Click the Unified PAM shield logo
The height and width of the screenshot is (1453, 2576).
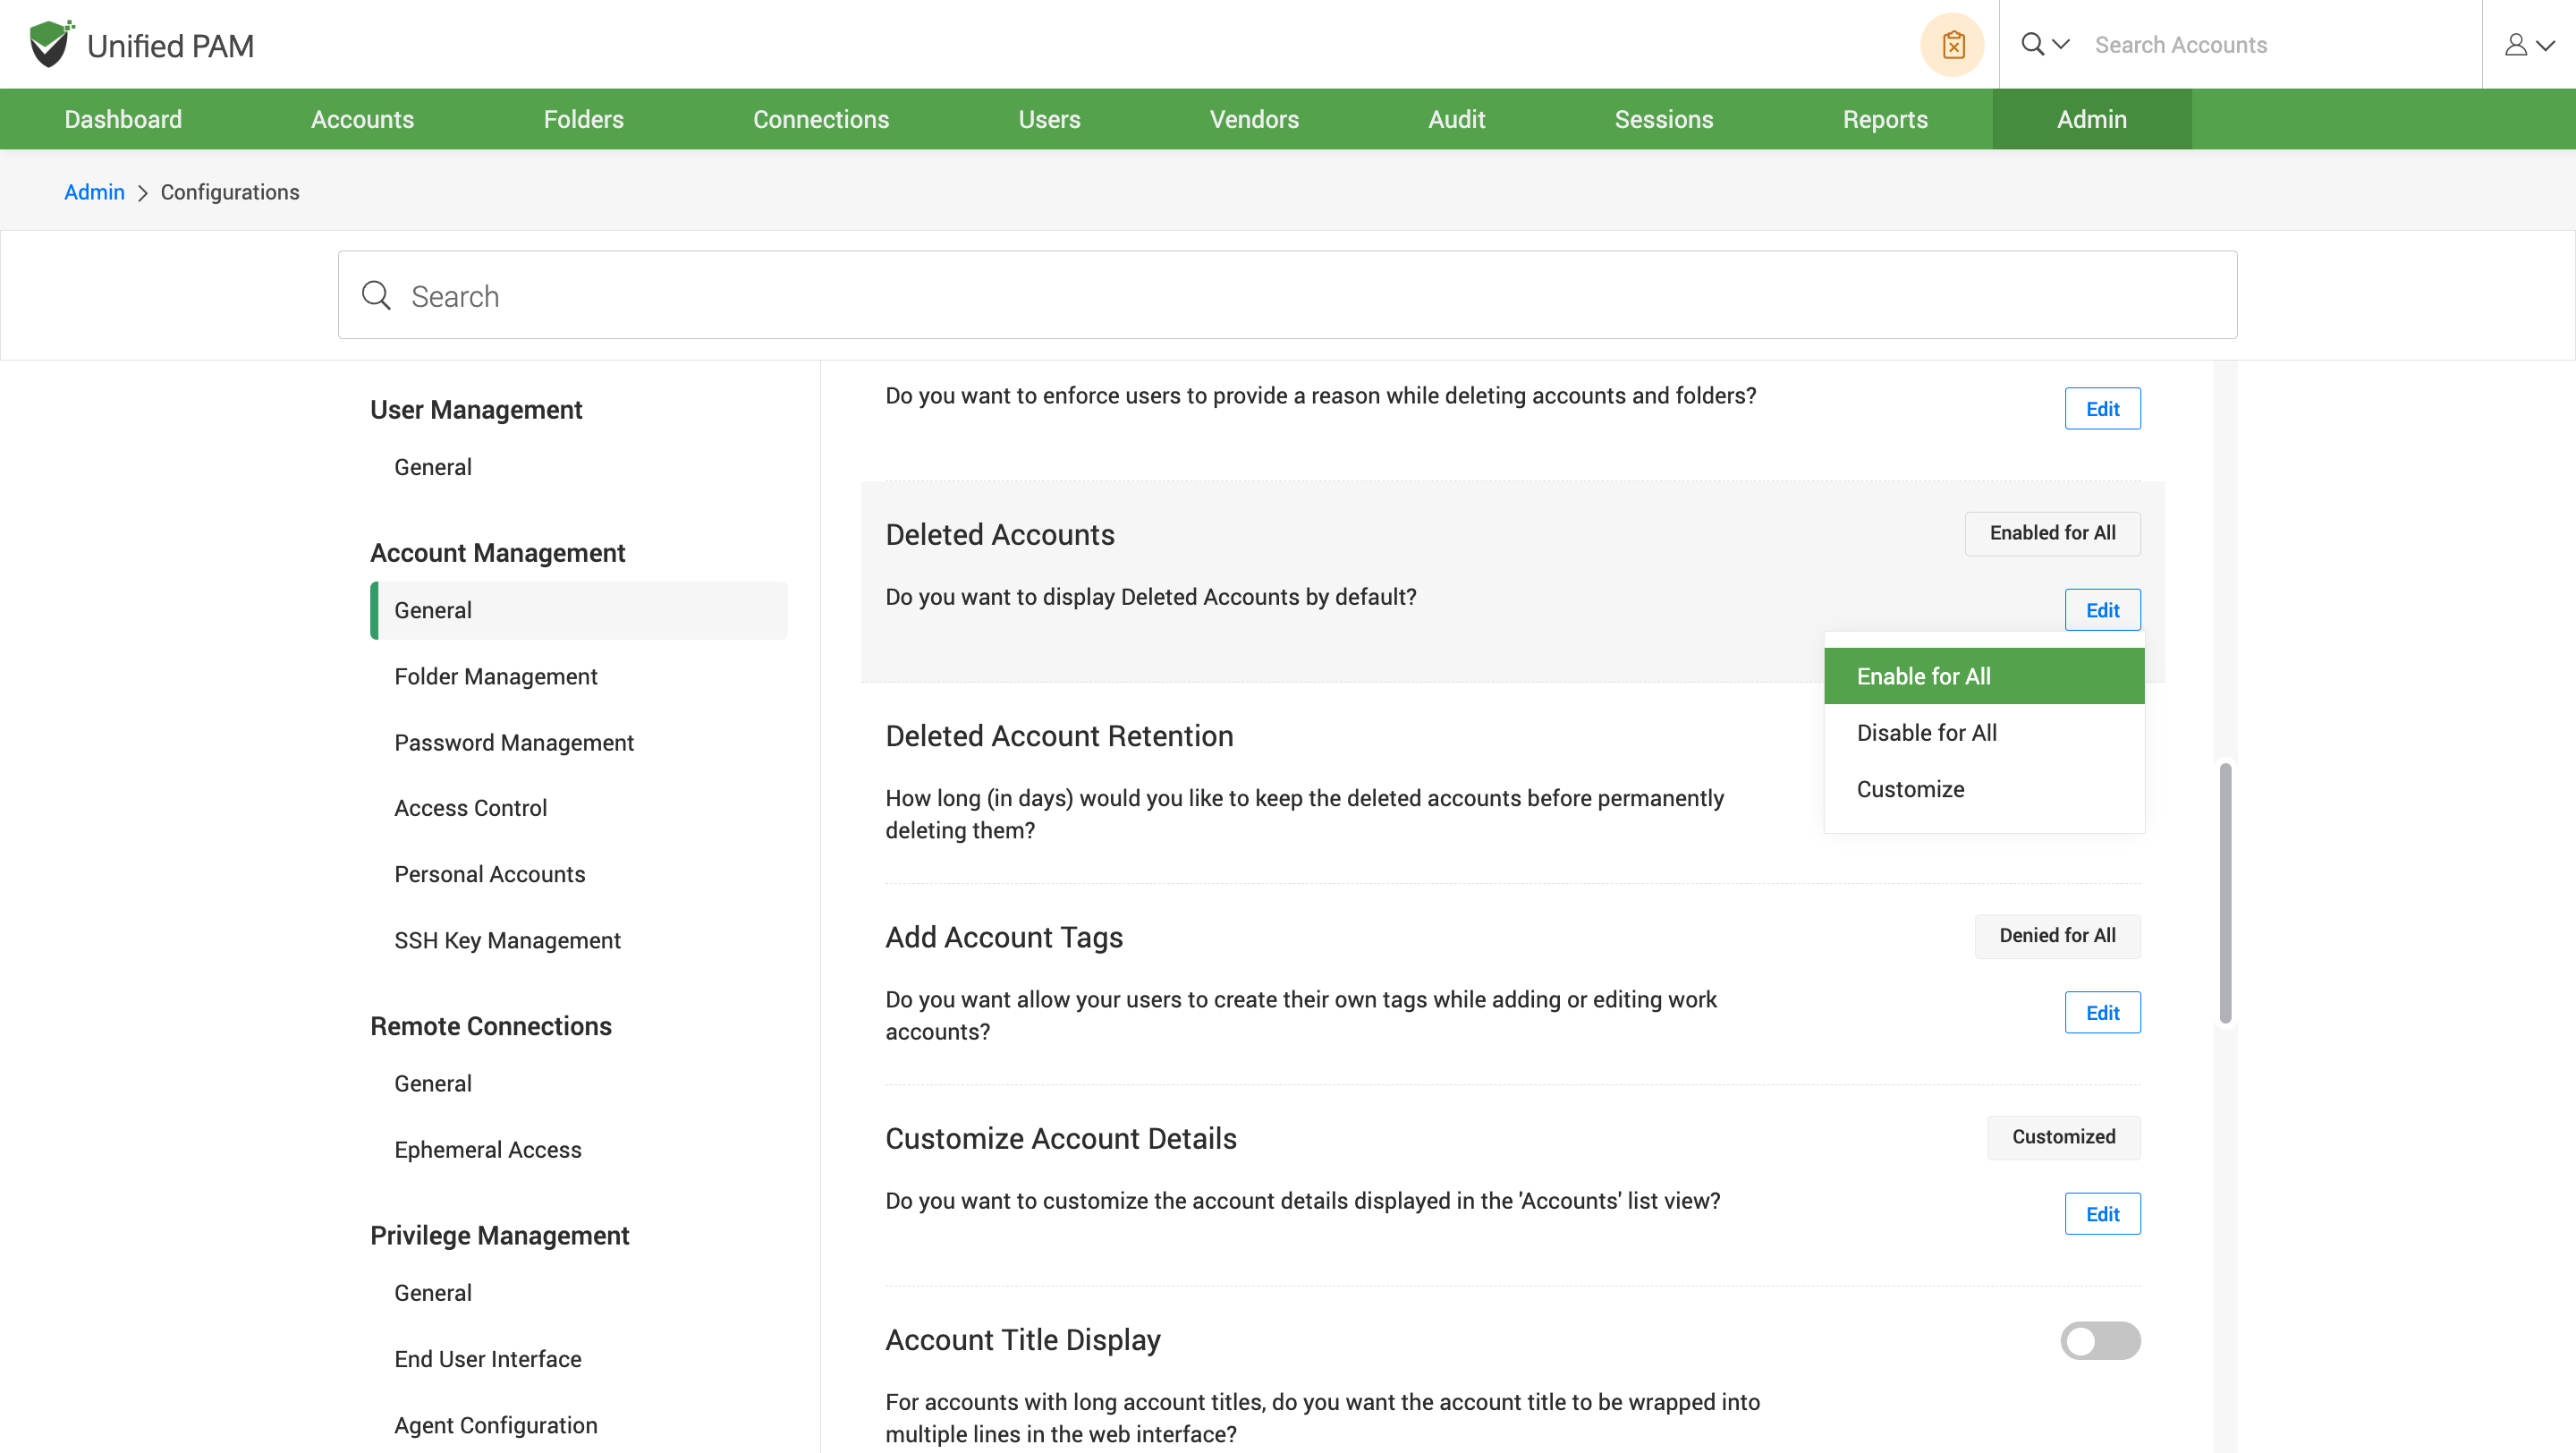click(50, 44)
